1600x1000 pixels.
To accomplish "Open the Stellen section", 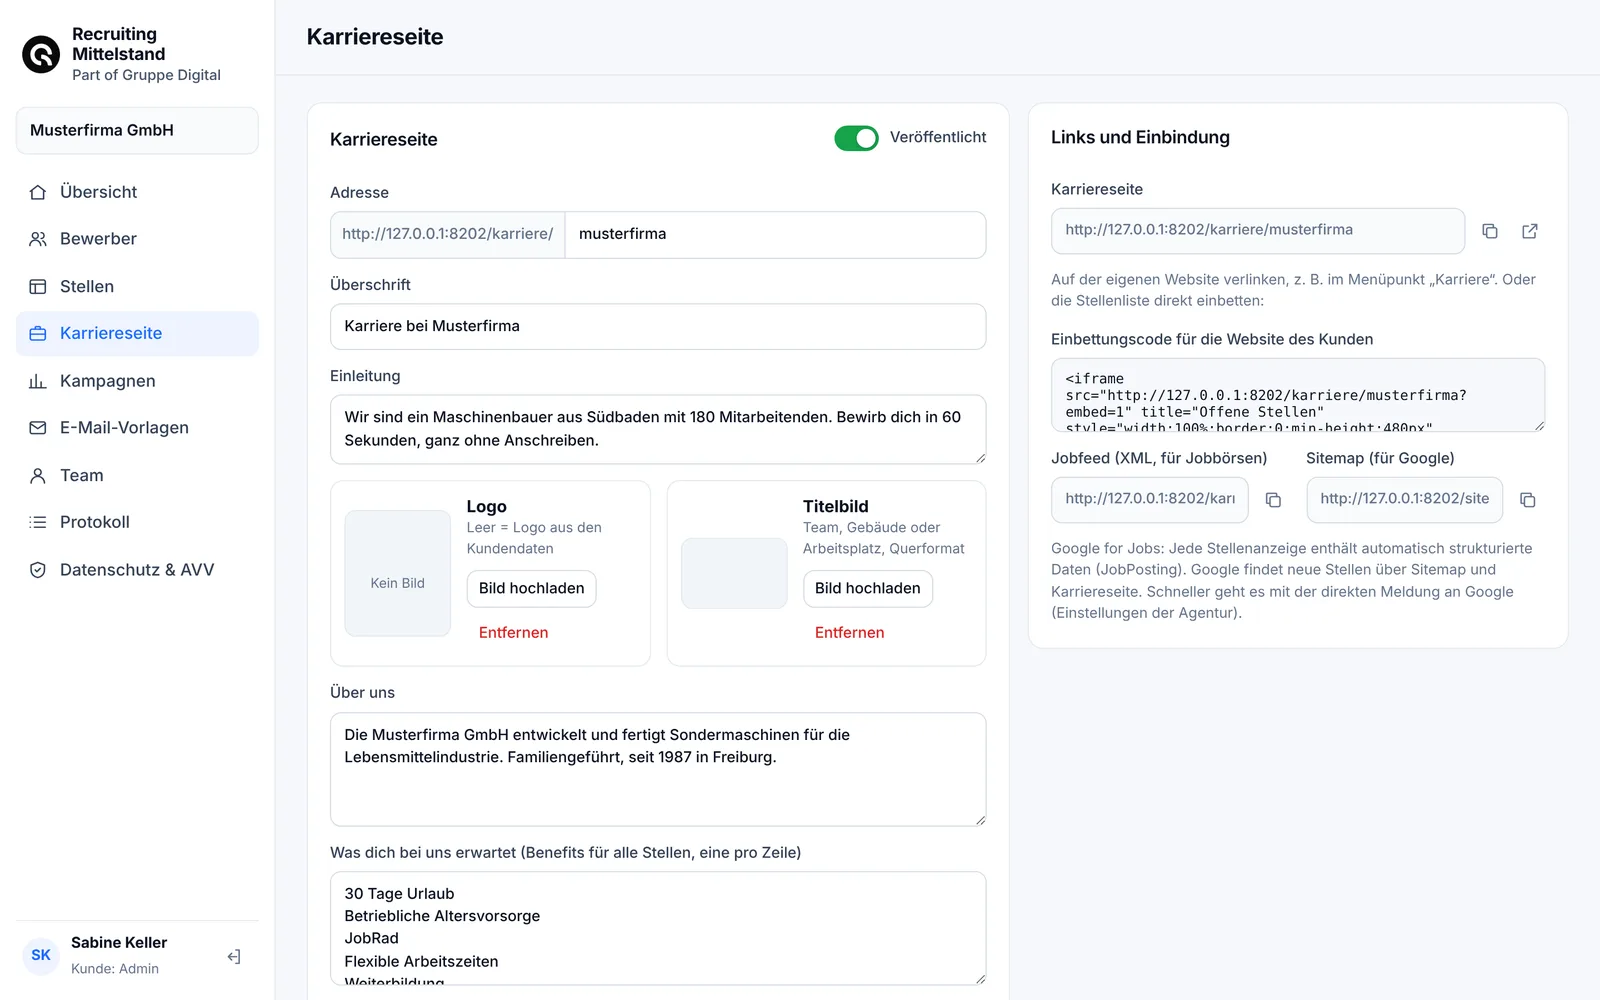I will [x=137, y=286].
